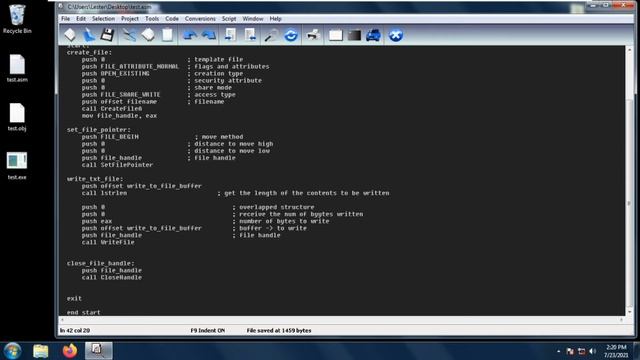Click the 'push FILE_BEGIN' code line

click(x=110, y=137)
